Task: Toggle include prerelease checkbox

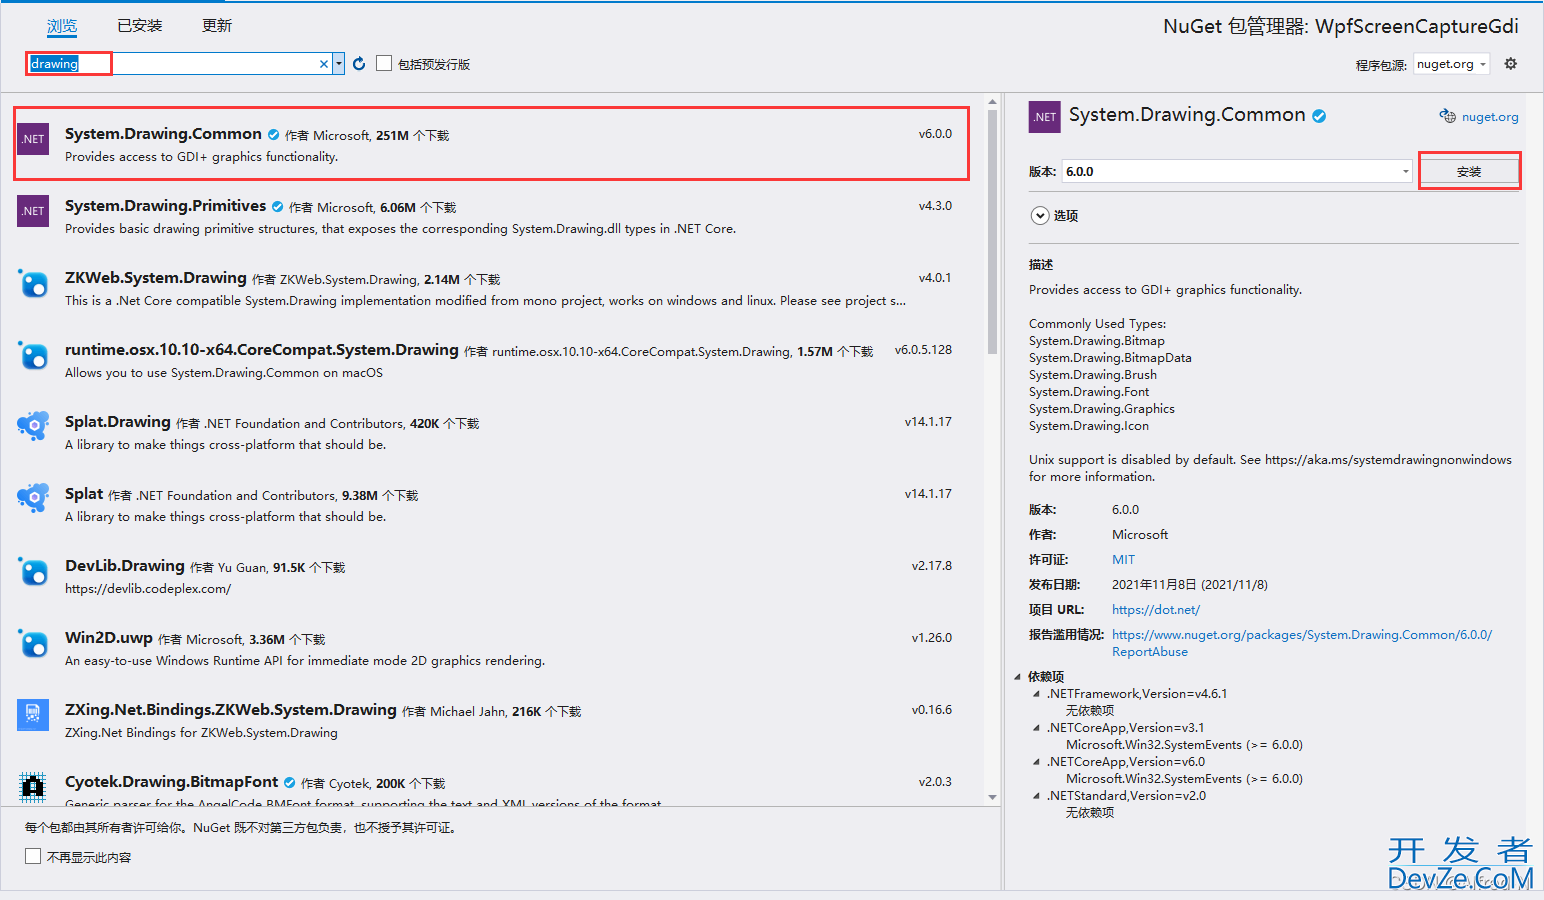Action: [x=384, y=63]
